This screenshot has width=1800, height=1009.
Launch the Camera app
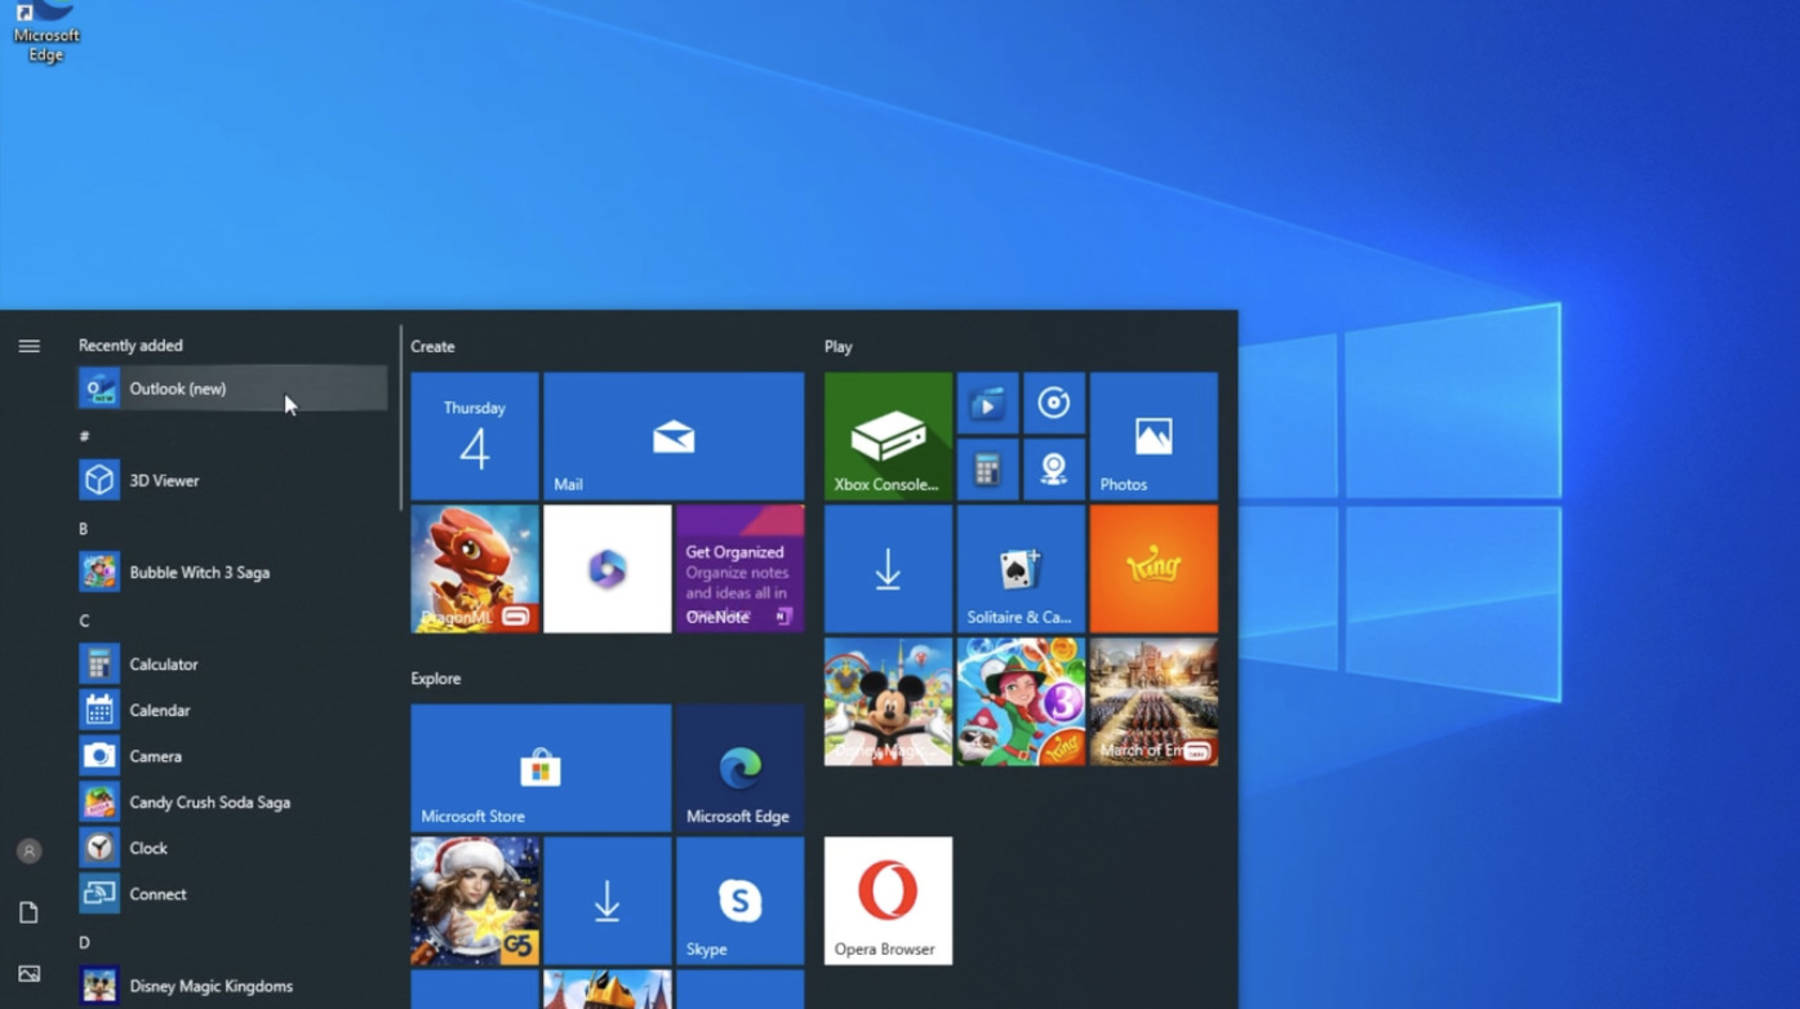point(232,756)
